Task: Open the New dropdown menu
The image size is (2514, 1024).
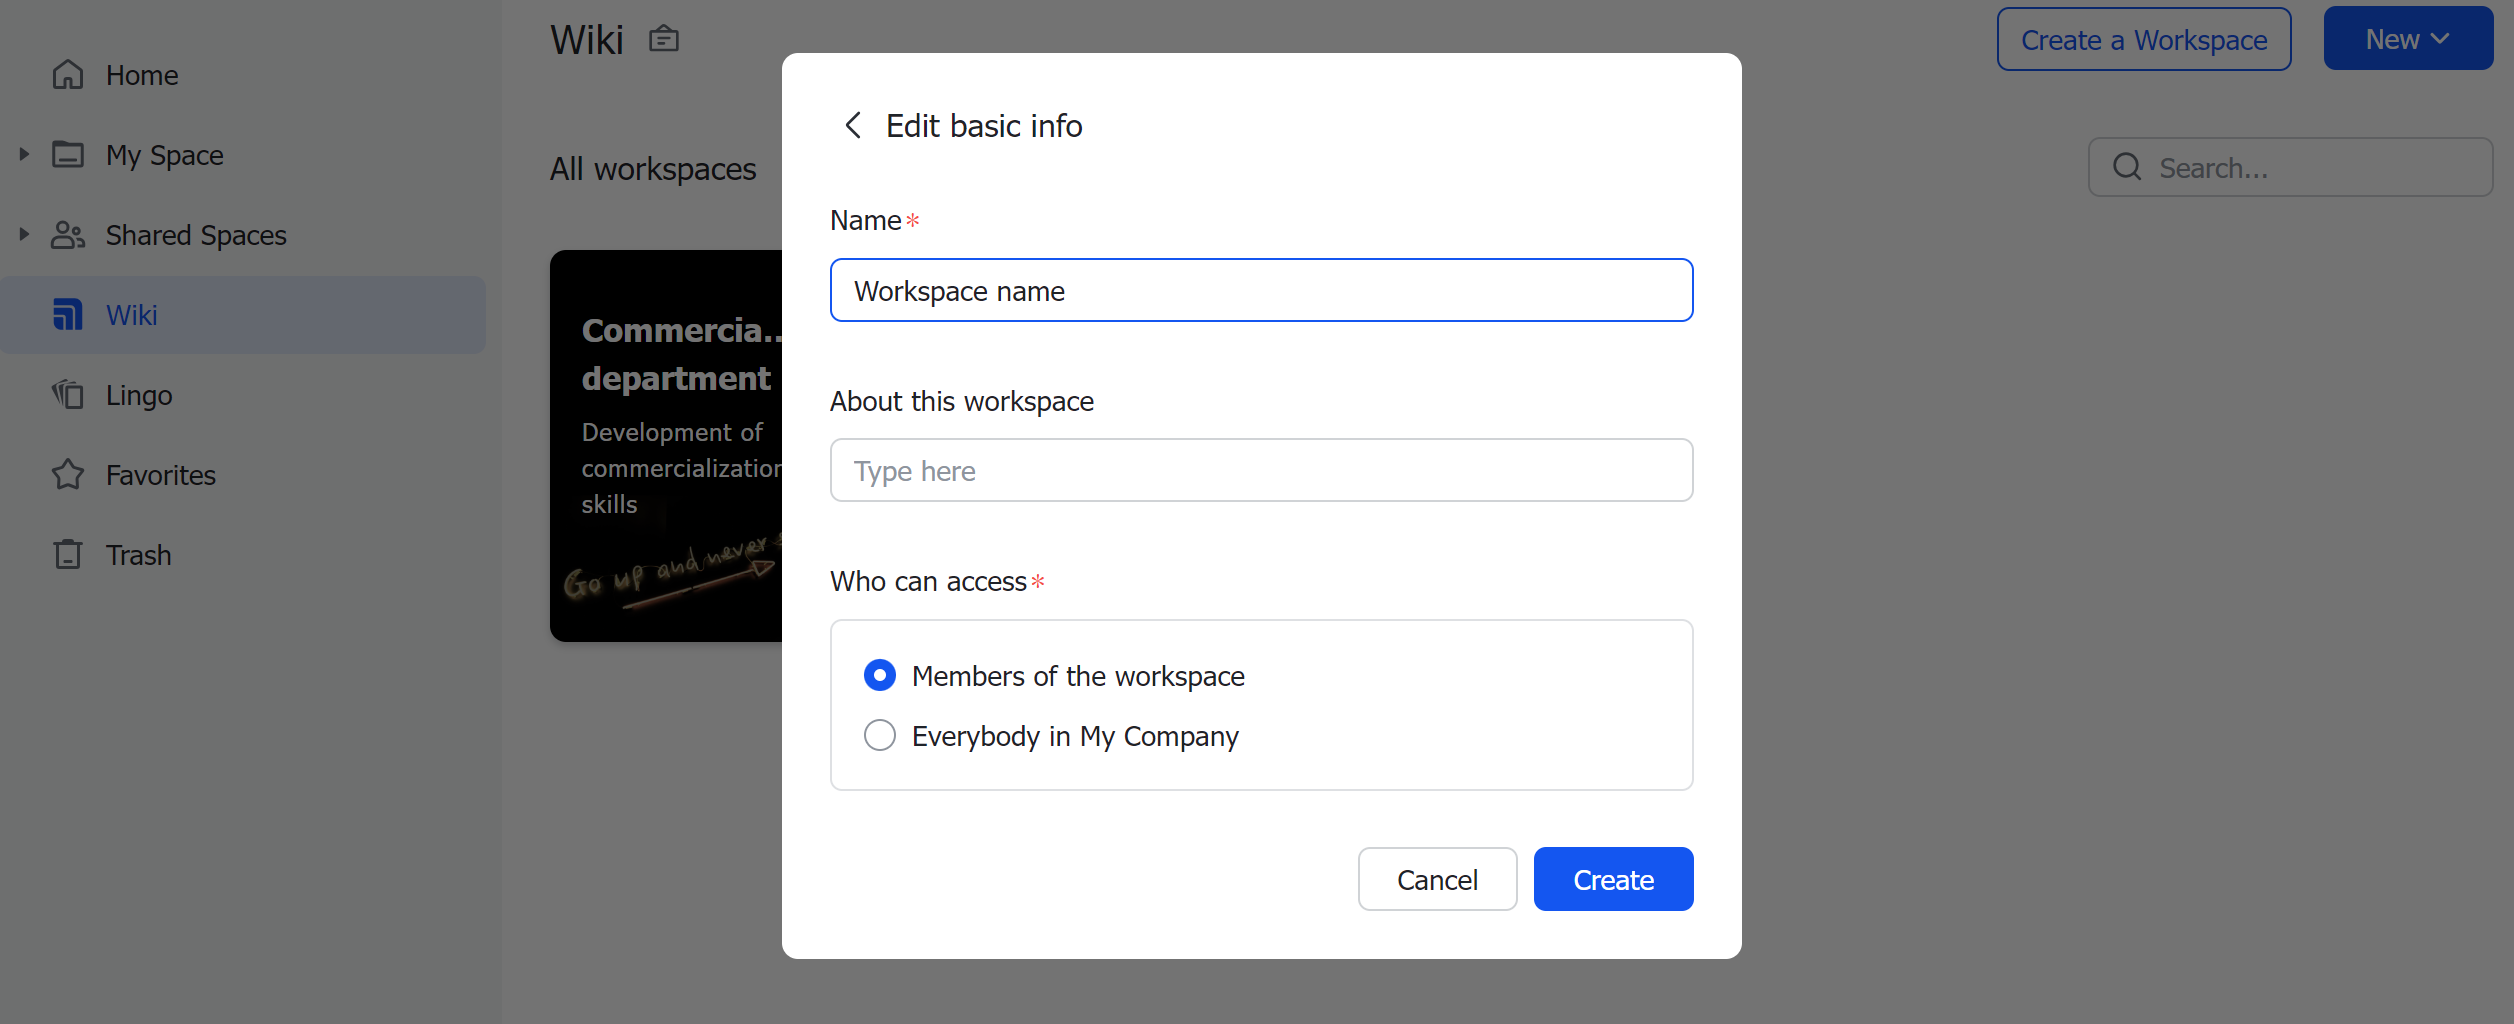Action: point(2407,38)
